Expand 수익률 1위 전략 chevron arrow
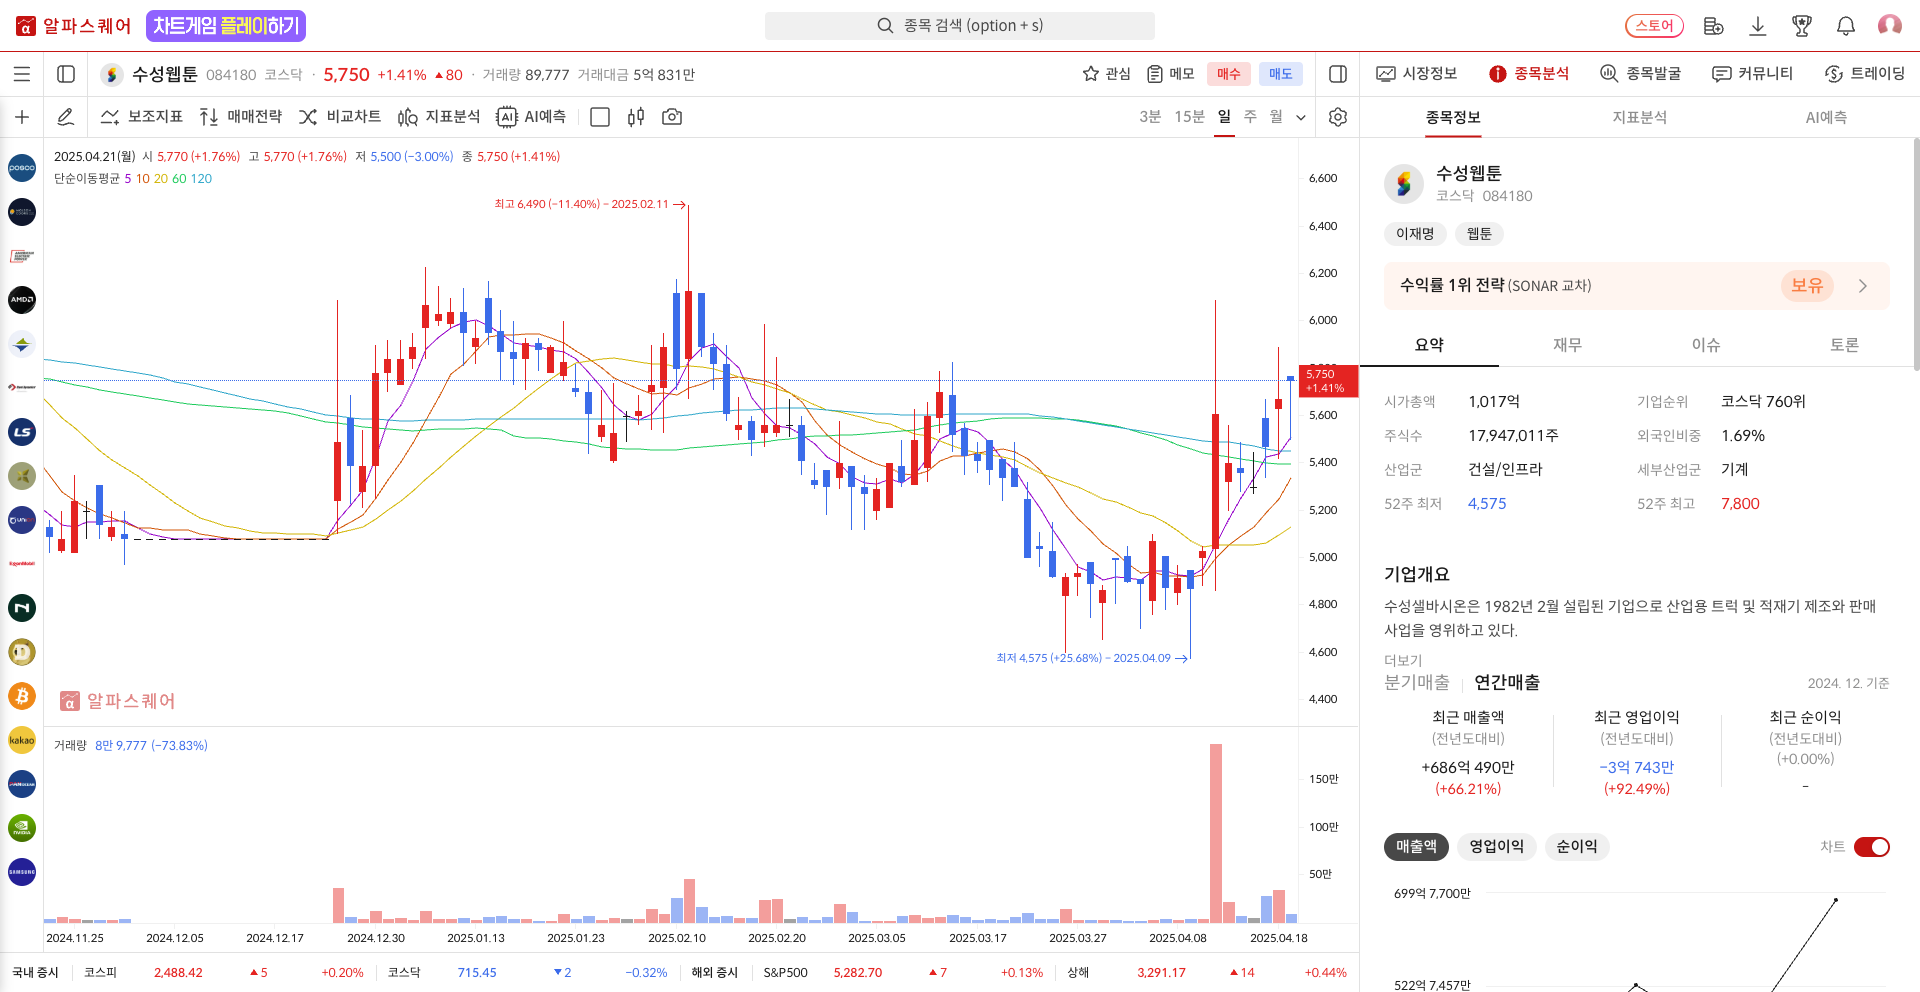This screenshot has height=992, width=1920. point(1863,286)
